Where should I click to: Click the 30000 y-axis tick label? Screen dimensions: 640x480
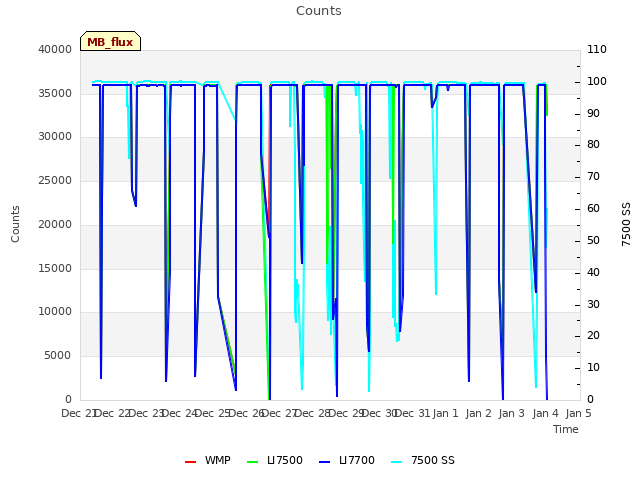tap(55, 136)
